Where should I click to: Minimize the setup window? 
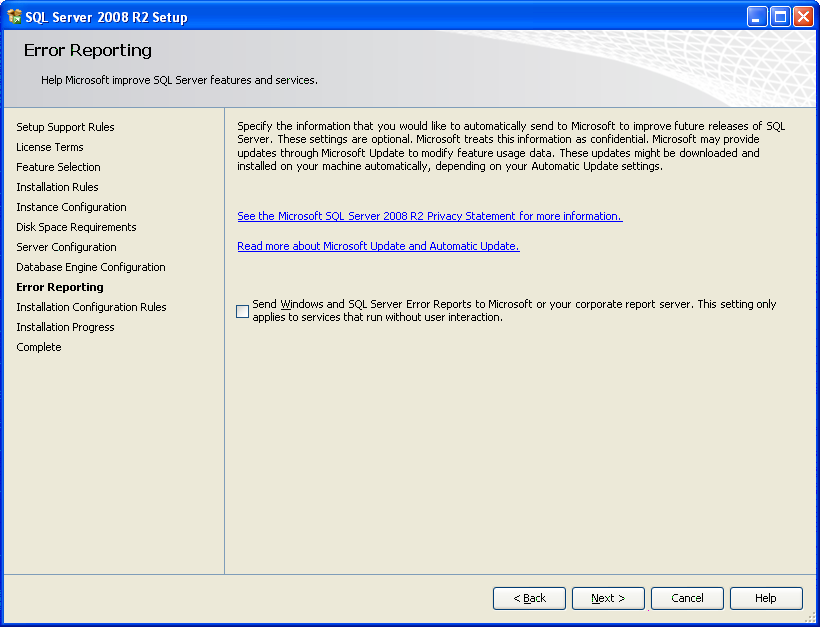coord(758,16)
